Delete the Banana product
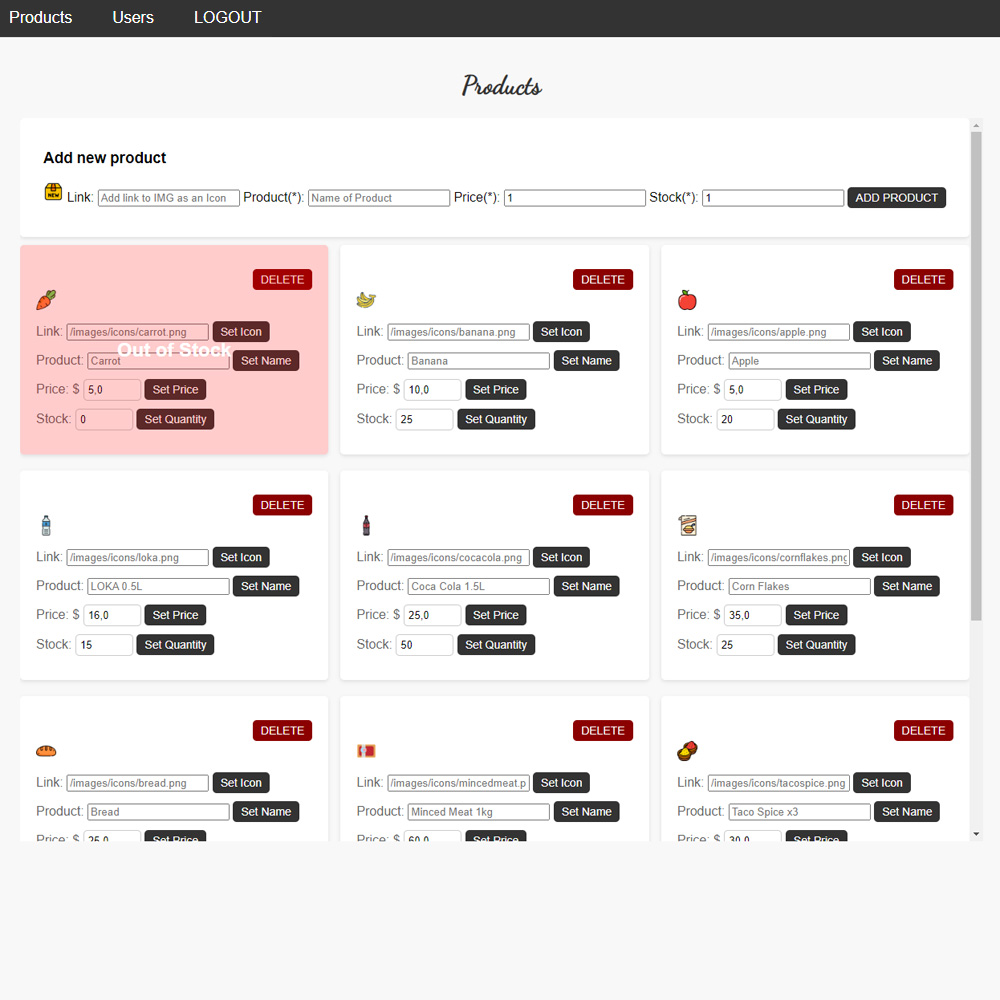The image size is (1000, 1000). point(602,280)
